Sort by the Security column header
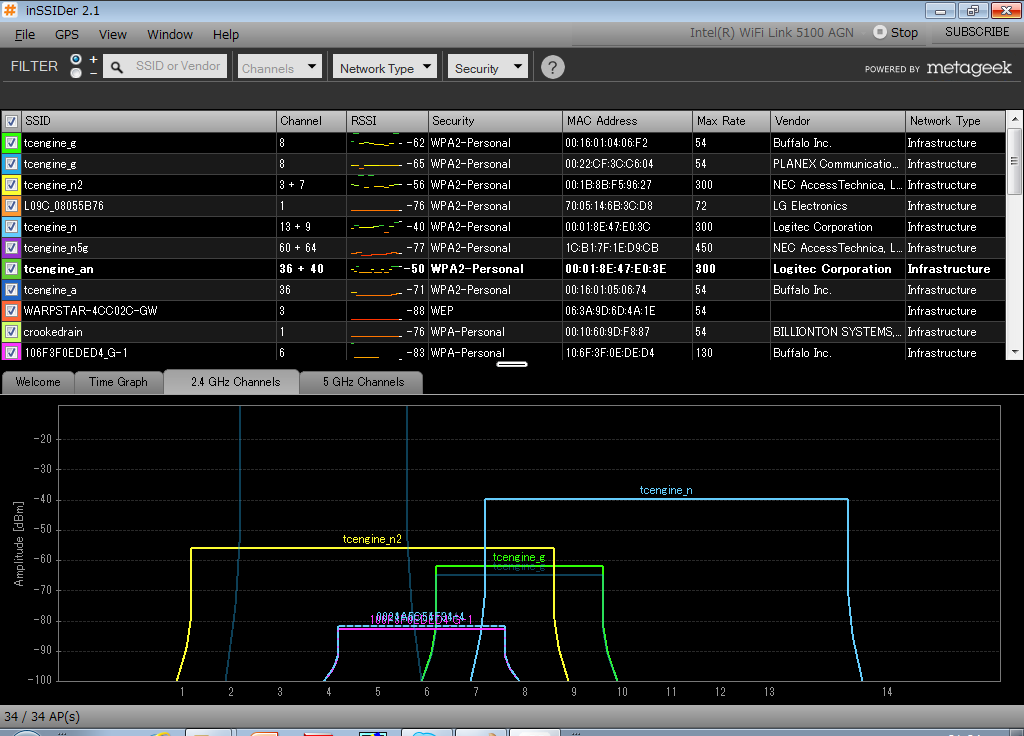Screen dimensions: 1024x736 pos(495,121)
